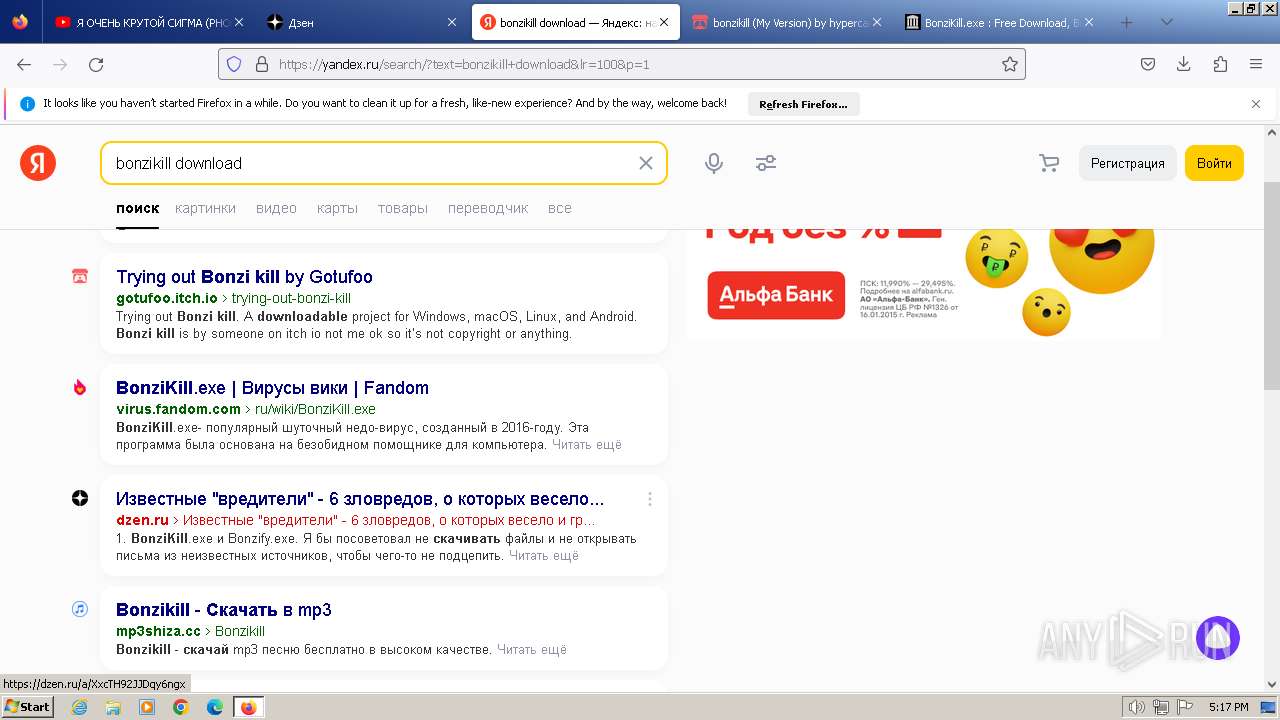This screenshot has width=1280, height=720.
Task: Click the gotufoo.itch.io green URL
Action: coord(167,298)
